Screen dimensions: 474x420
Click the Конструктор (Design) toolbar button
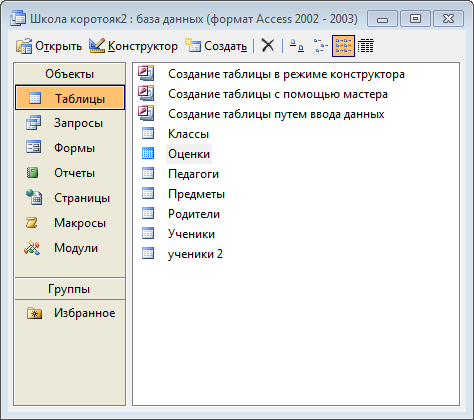point(133,46)
